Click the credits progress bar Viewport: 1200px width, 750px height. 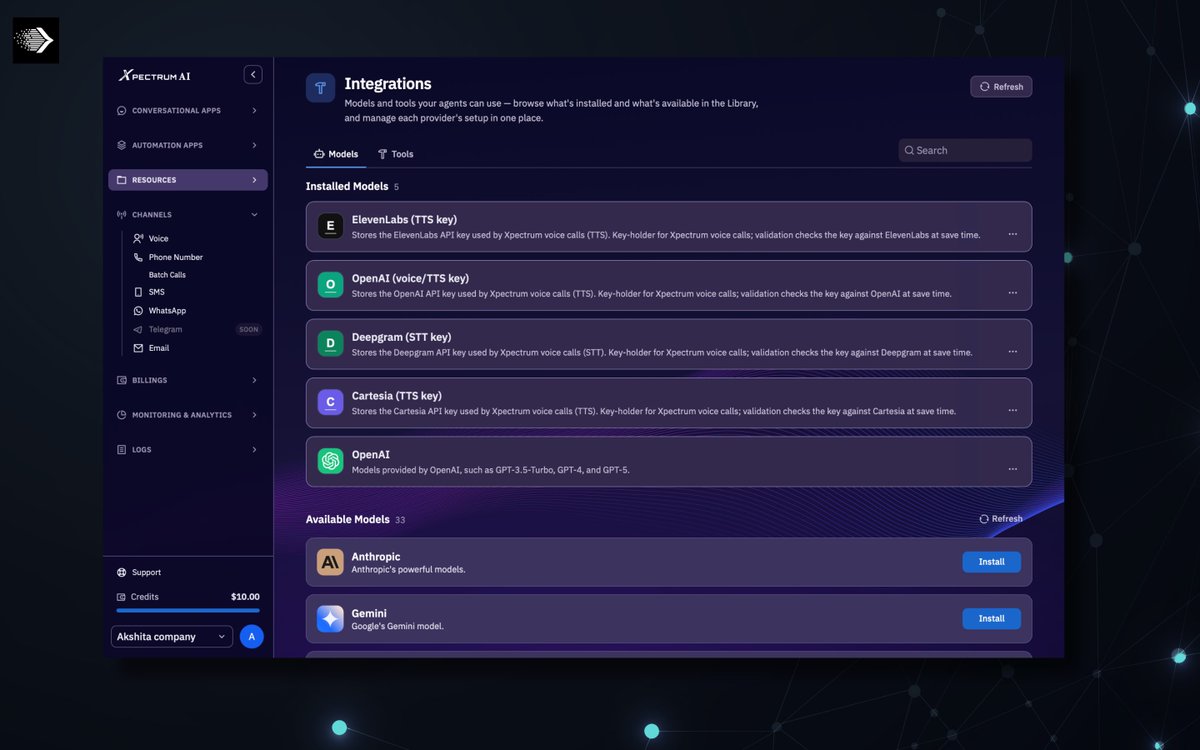[x=188, y=610]
